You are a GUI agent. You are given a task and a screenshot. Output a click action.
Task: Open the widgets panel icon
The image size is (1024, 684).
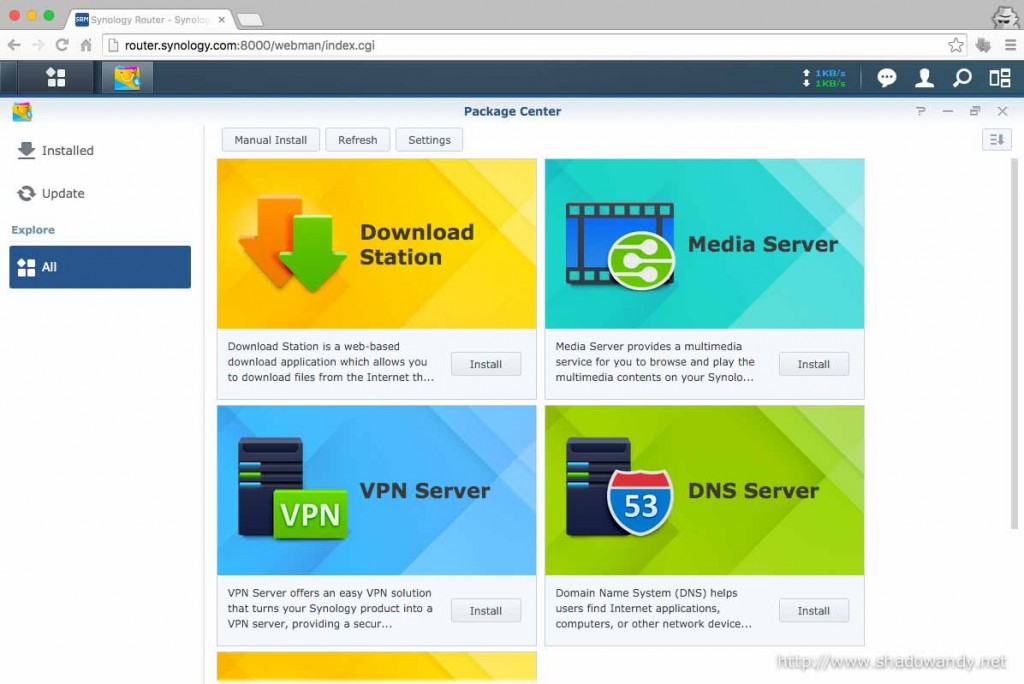pyautogui.click(x=999, y=78)
